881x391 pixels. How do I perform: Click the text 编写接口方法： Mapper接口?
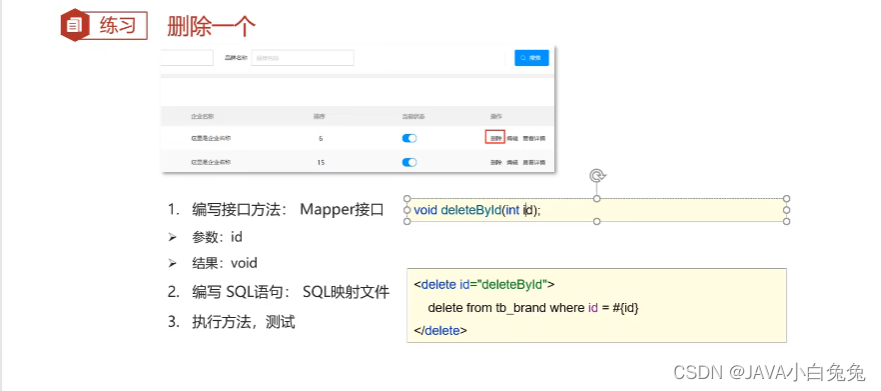[x=288, y=210]
